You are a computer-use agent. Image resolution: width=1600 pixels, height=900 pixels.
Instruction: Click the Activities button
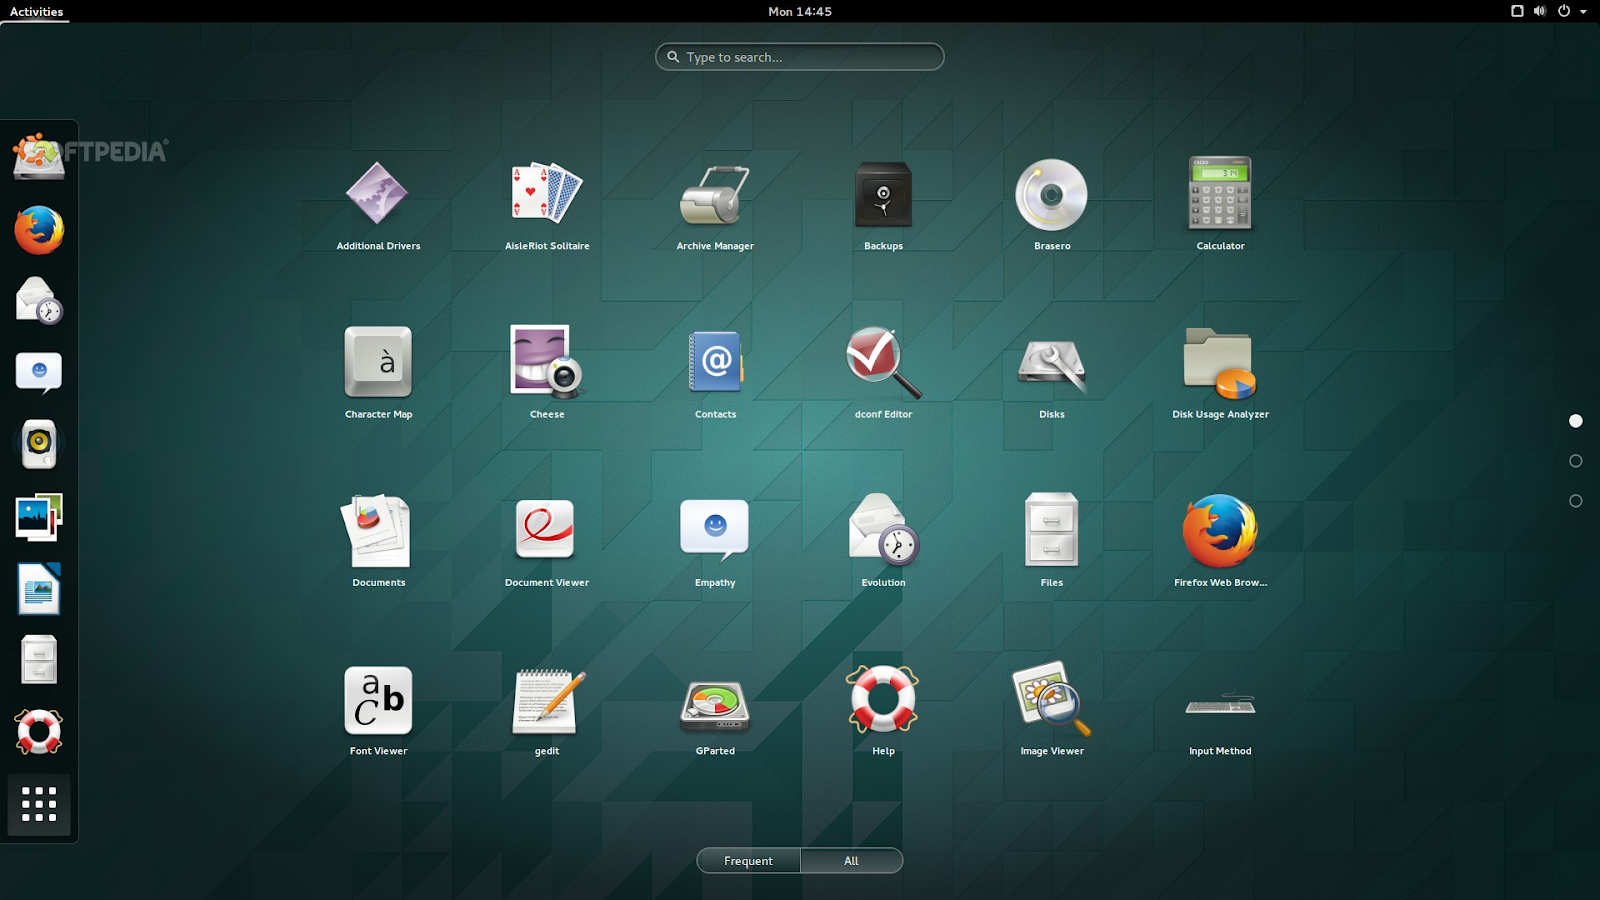[x=36, y=11]
